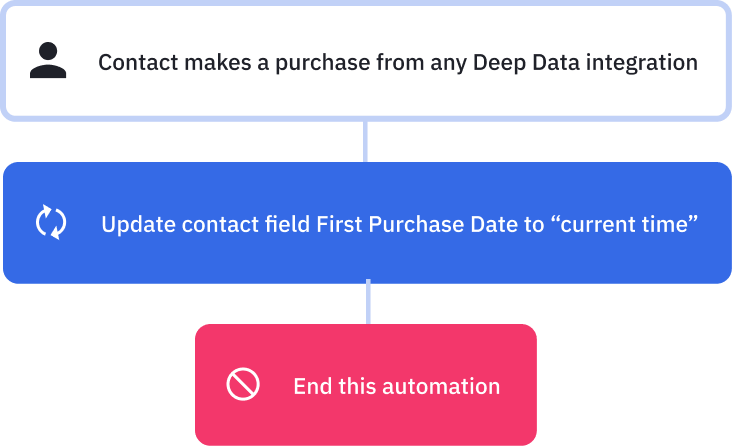Click connector line above End this automation
The image size is (732, 446).
tap(368, 303)
